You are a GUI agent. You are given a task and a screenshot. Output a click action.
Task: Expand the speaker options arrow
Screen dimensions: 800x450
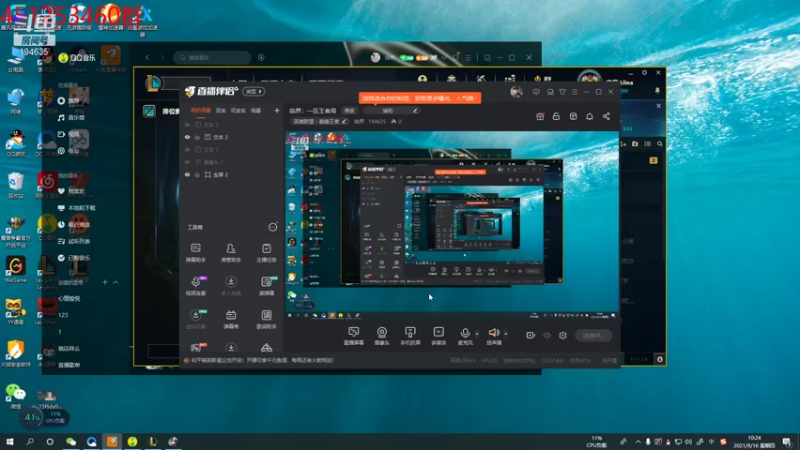pyautogui.click(x=506, y=334)
